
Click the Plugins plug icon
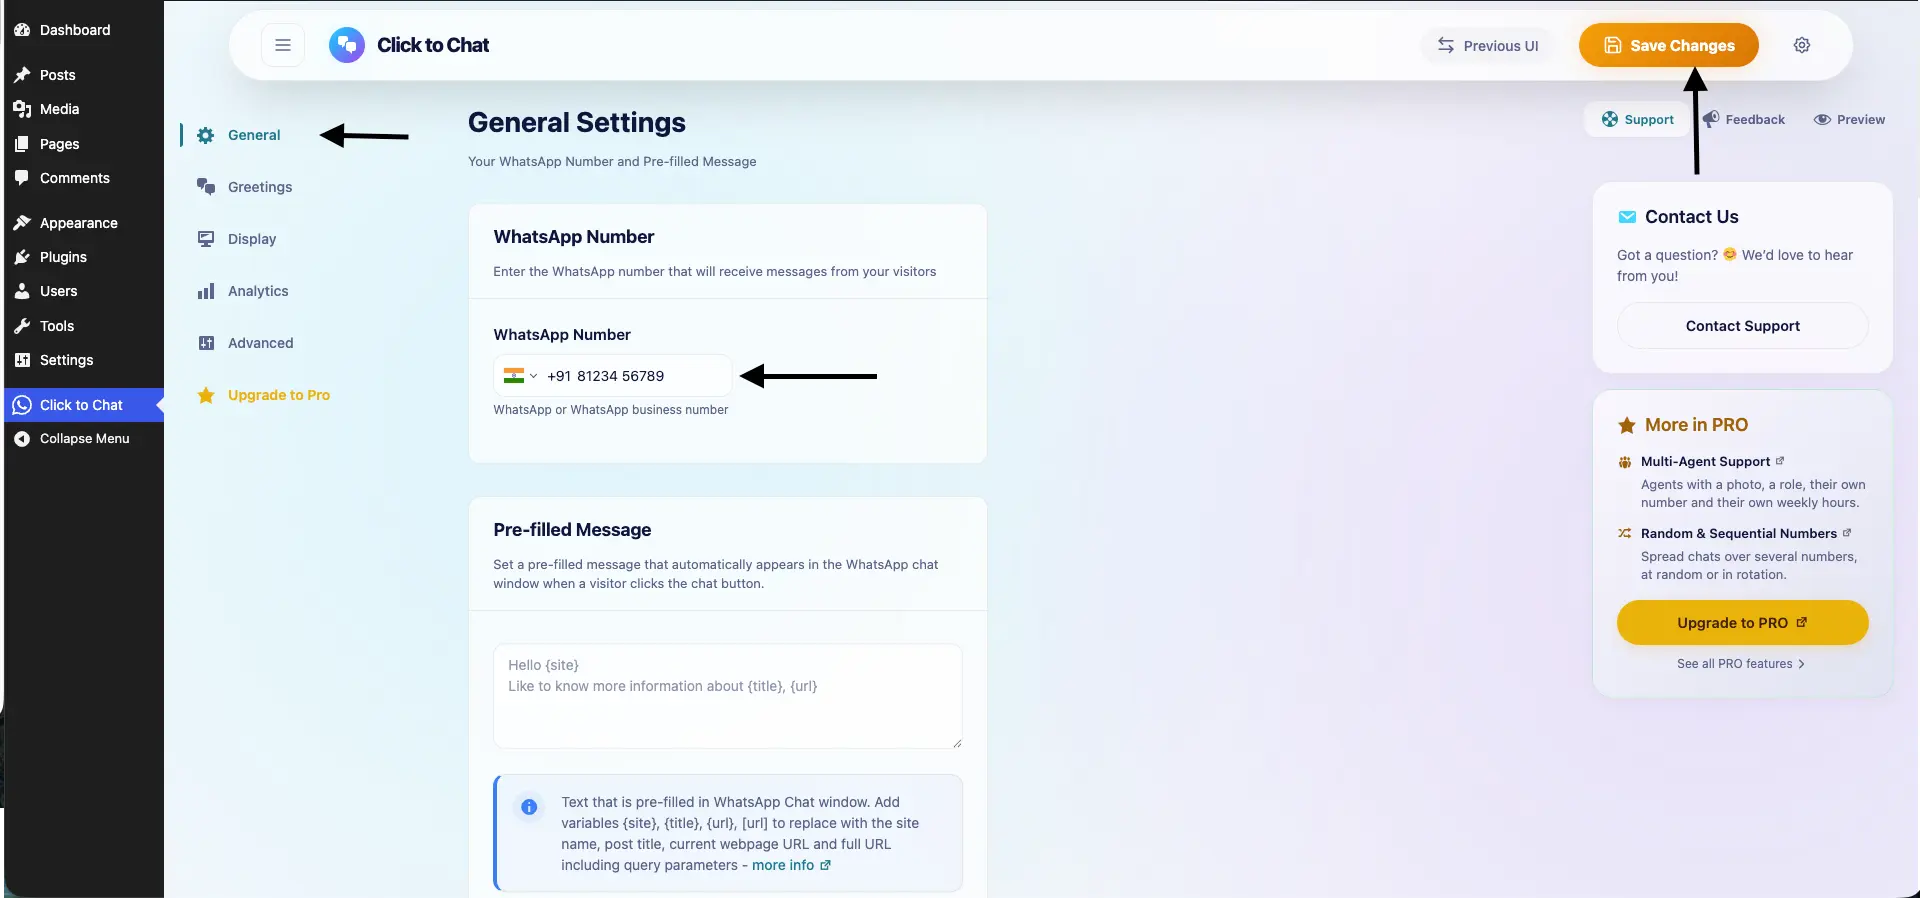22,257
